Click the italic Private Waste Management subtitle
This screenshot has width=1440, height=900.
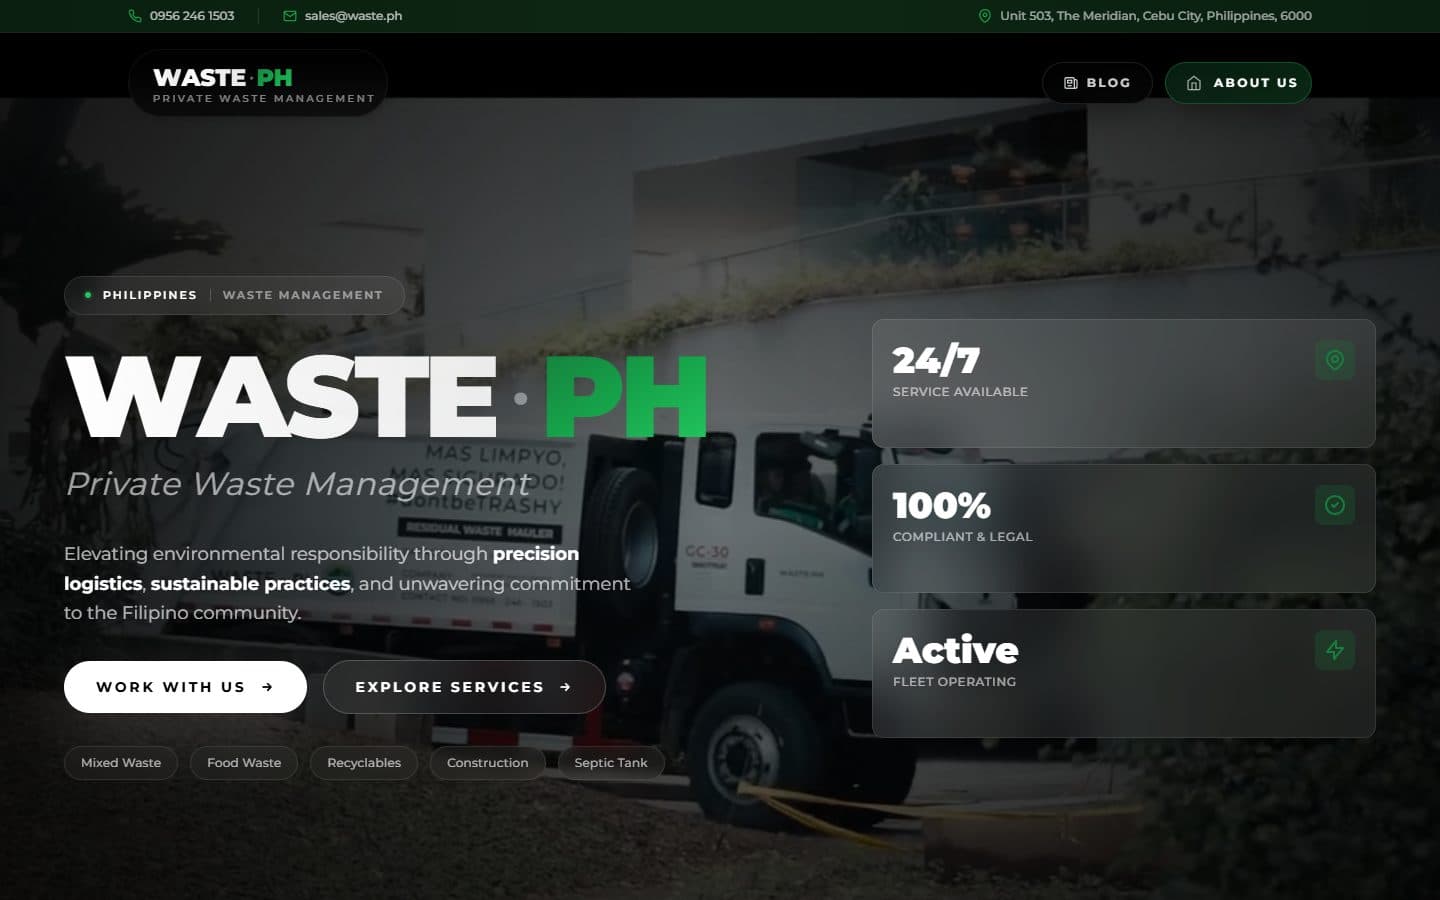(x=297, y=484)
